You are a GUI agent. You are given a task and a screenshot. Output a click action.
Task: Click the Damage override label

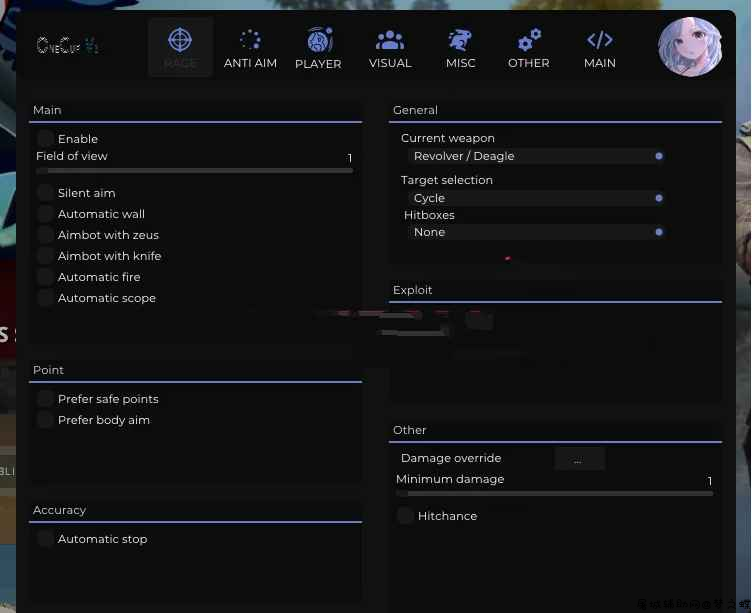(x=451, y=458)
